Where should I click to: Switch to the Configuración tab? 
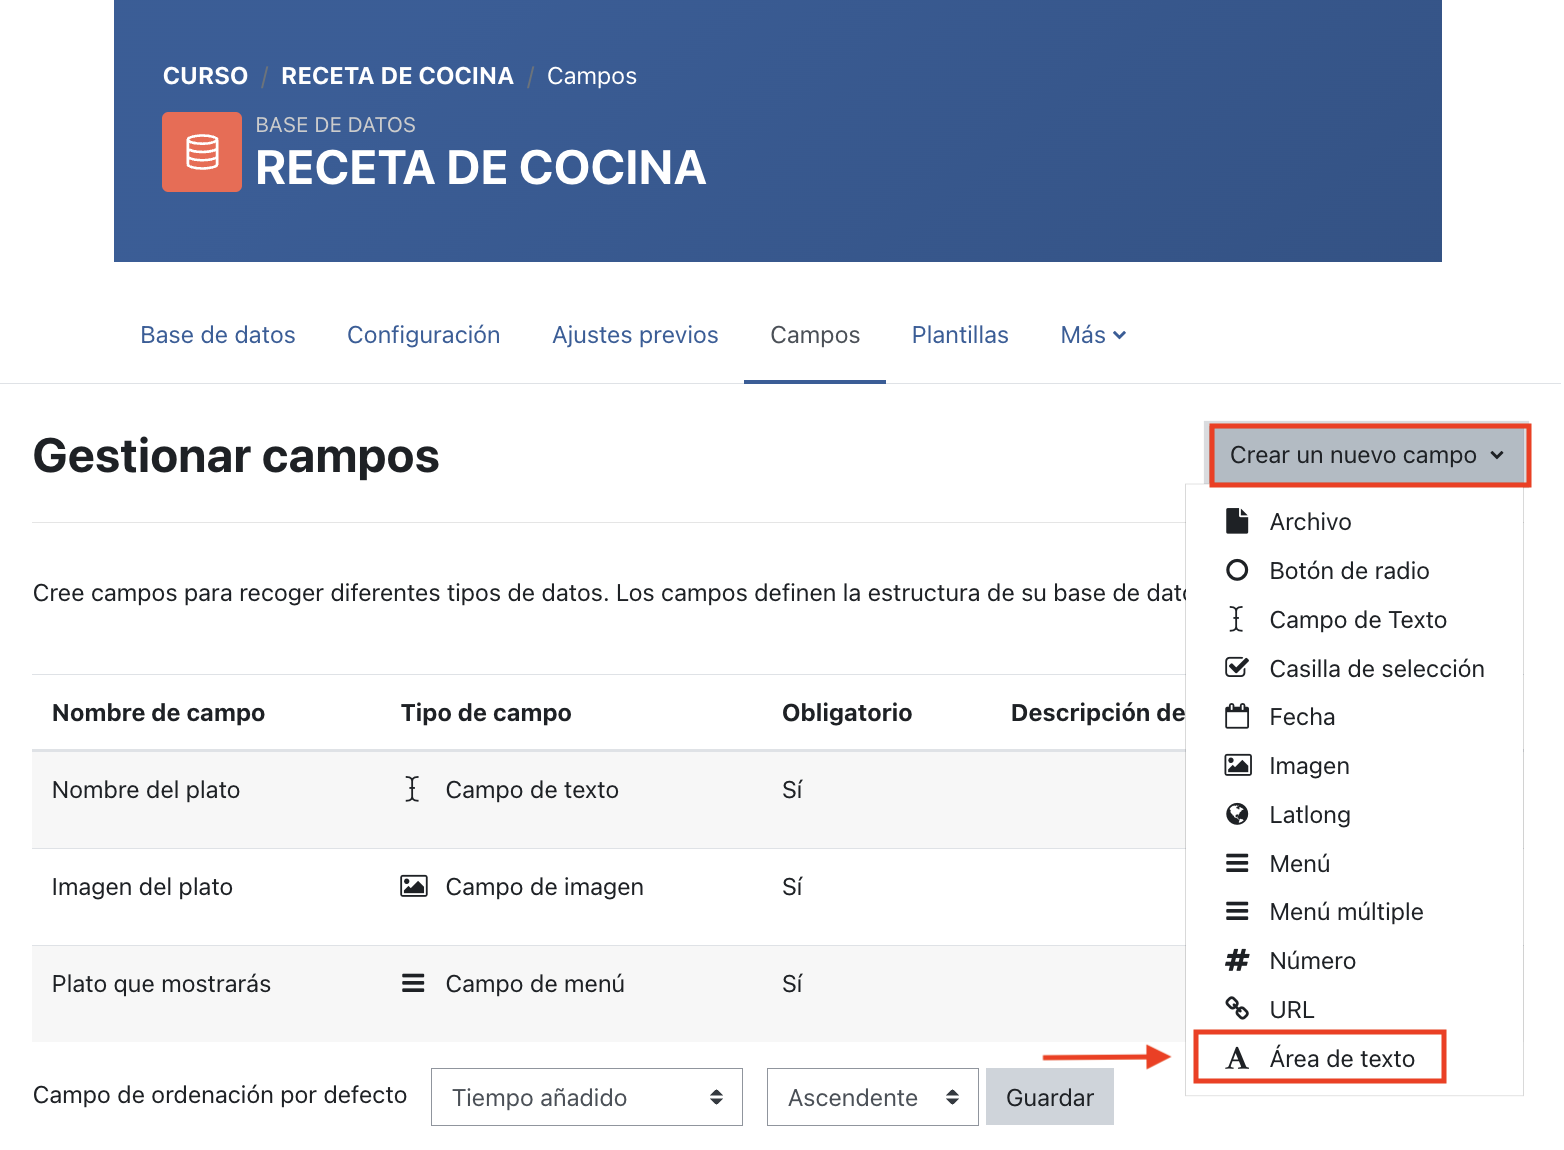coord(424,335)
